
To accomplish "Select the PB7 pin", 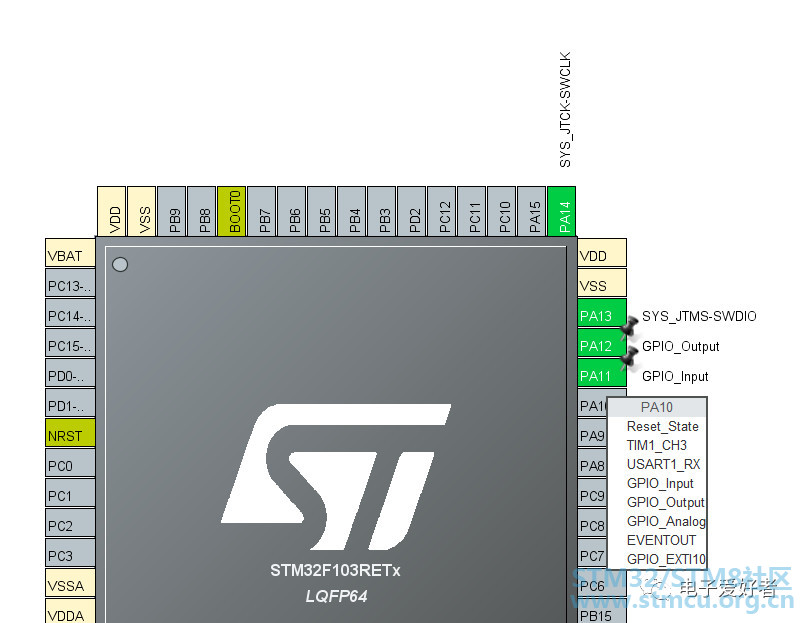I will (x=262, y=211).
